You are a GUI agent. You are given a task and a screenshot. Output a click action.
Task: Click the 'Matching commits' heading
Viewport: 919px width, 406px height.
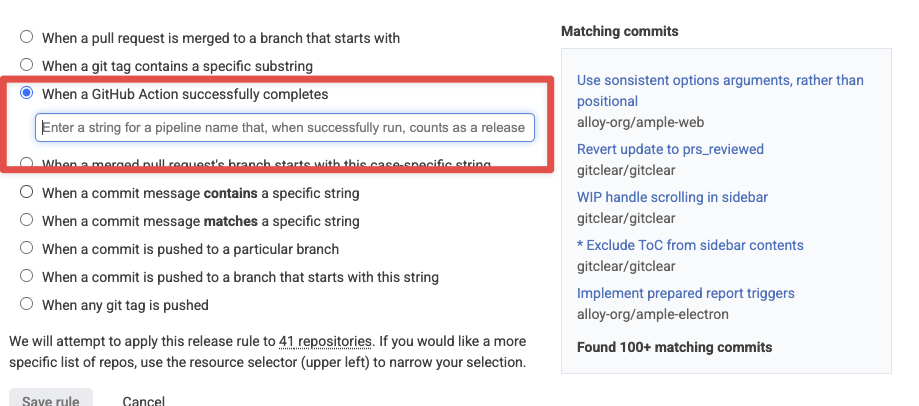[x=620, y=31]
